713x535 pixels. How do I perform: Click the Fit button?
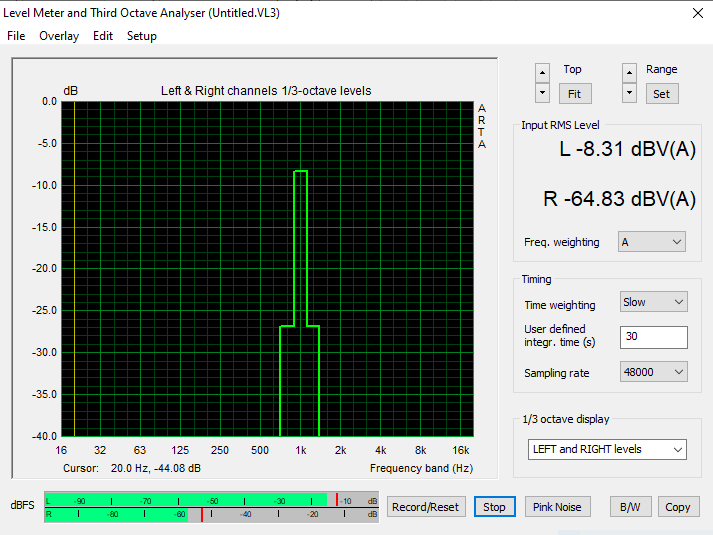[x=574, y=93]
